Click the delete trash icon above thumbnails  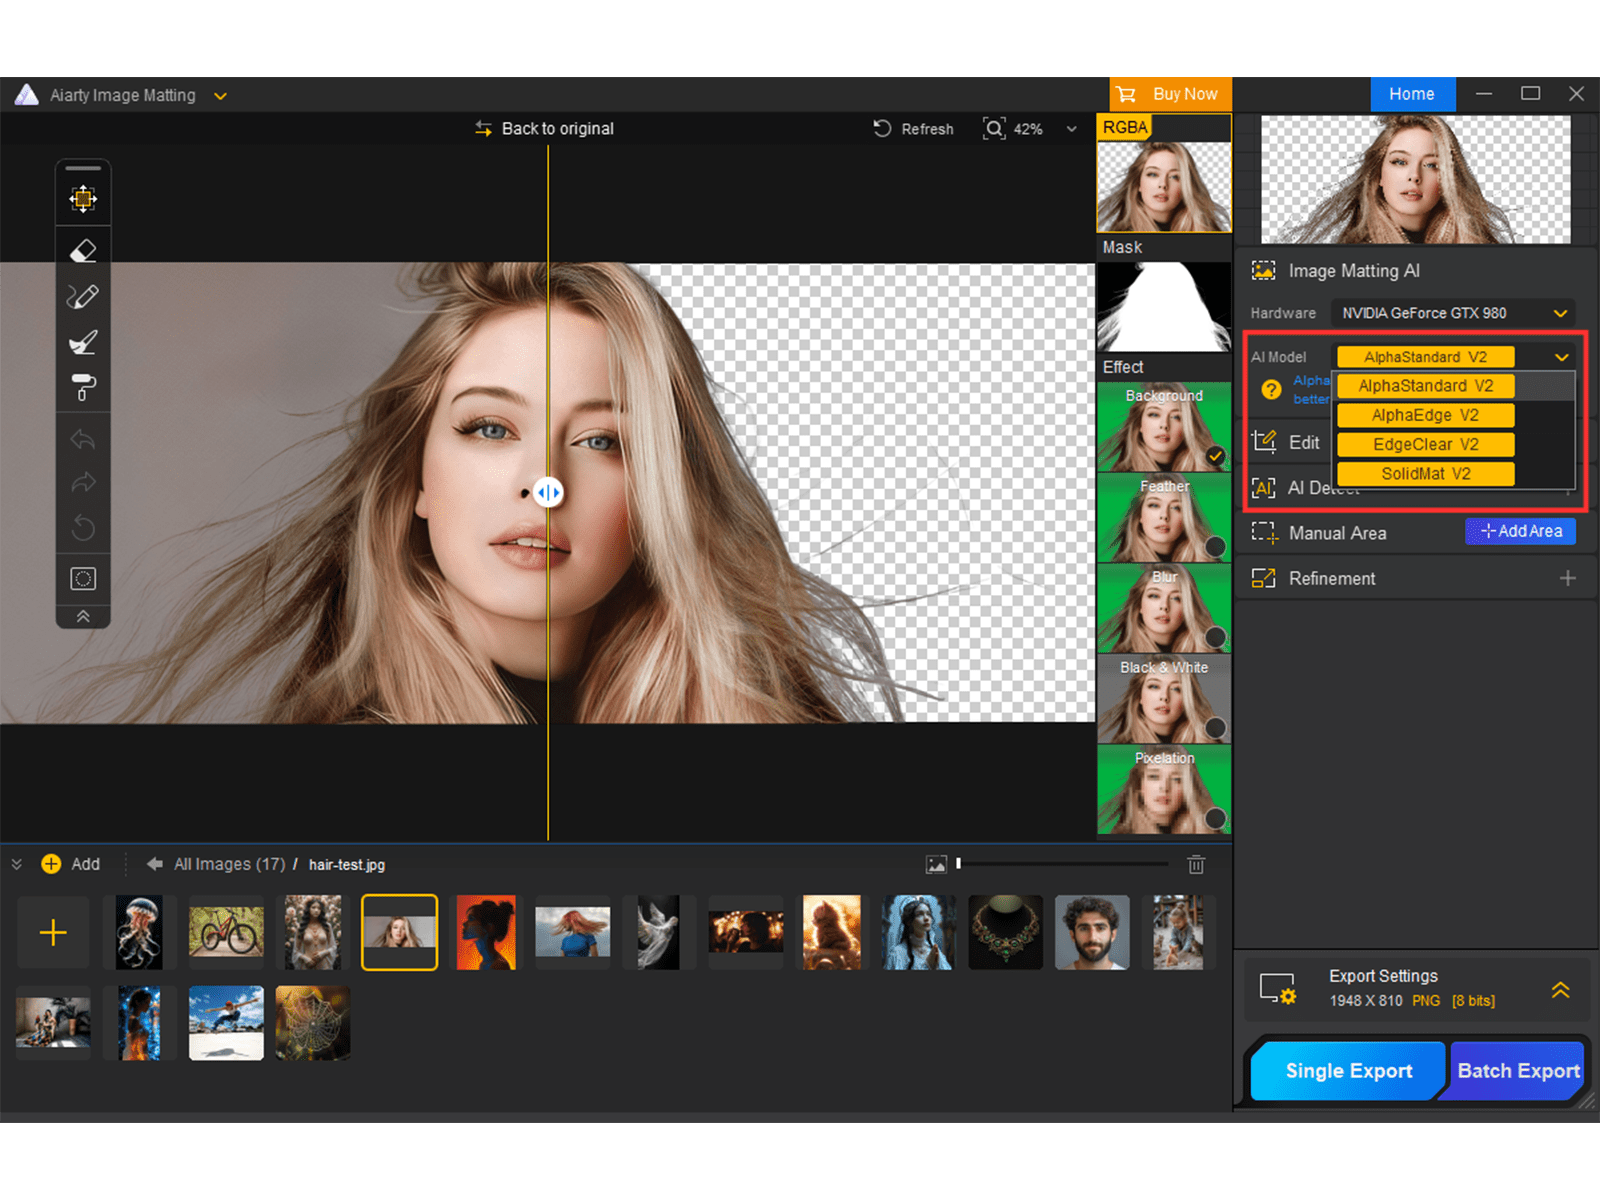[x=1196, y=865]
